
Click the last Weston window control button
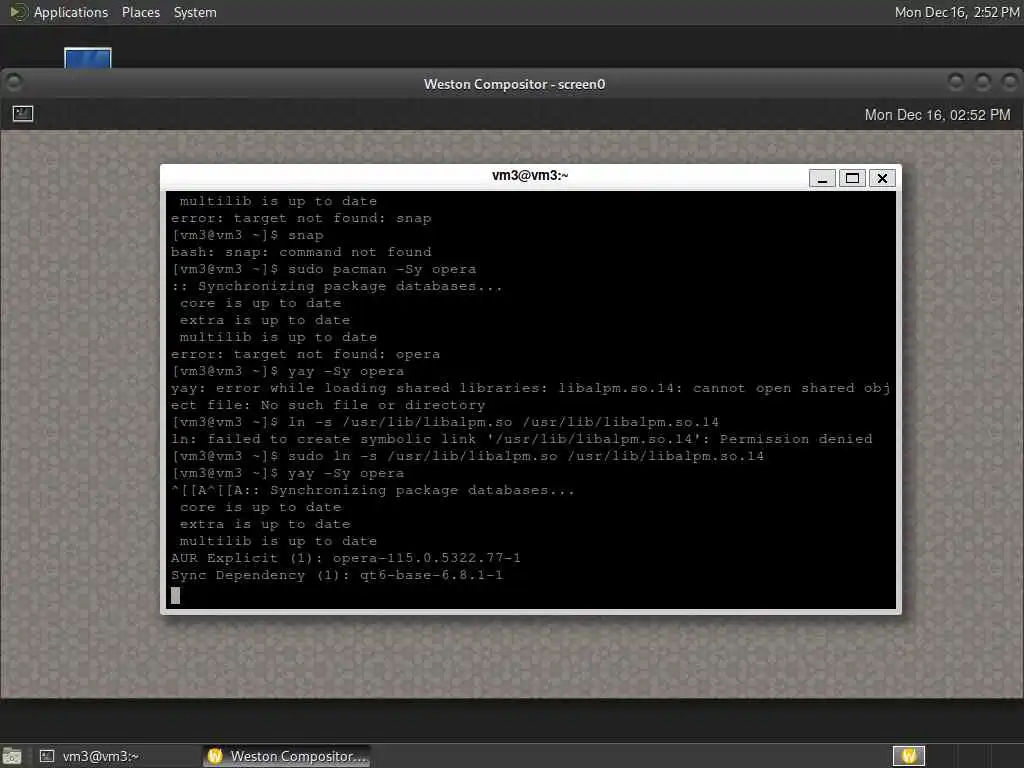pos(1010,82)
